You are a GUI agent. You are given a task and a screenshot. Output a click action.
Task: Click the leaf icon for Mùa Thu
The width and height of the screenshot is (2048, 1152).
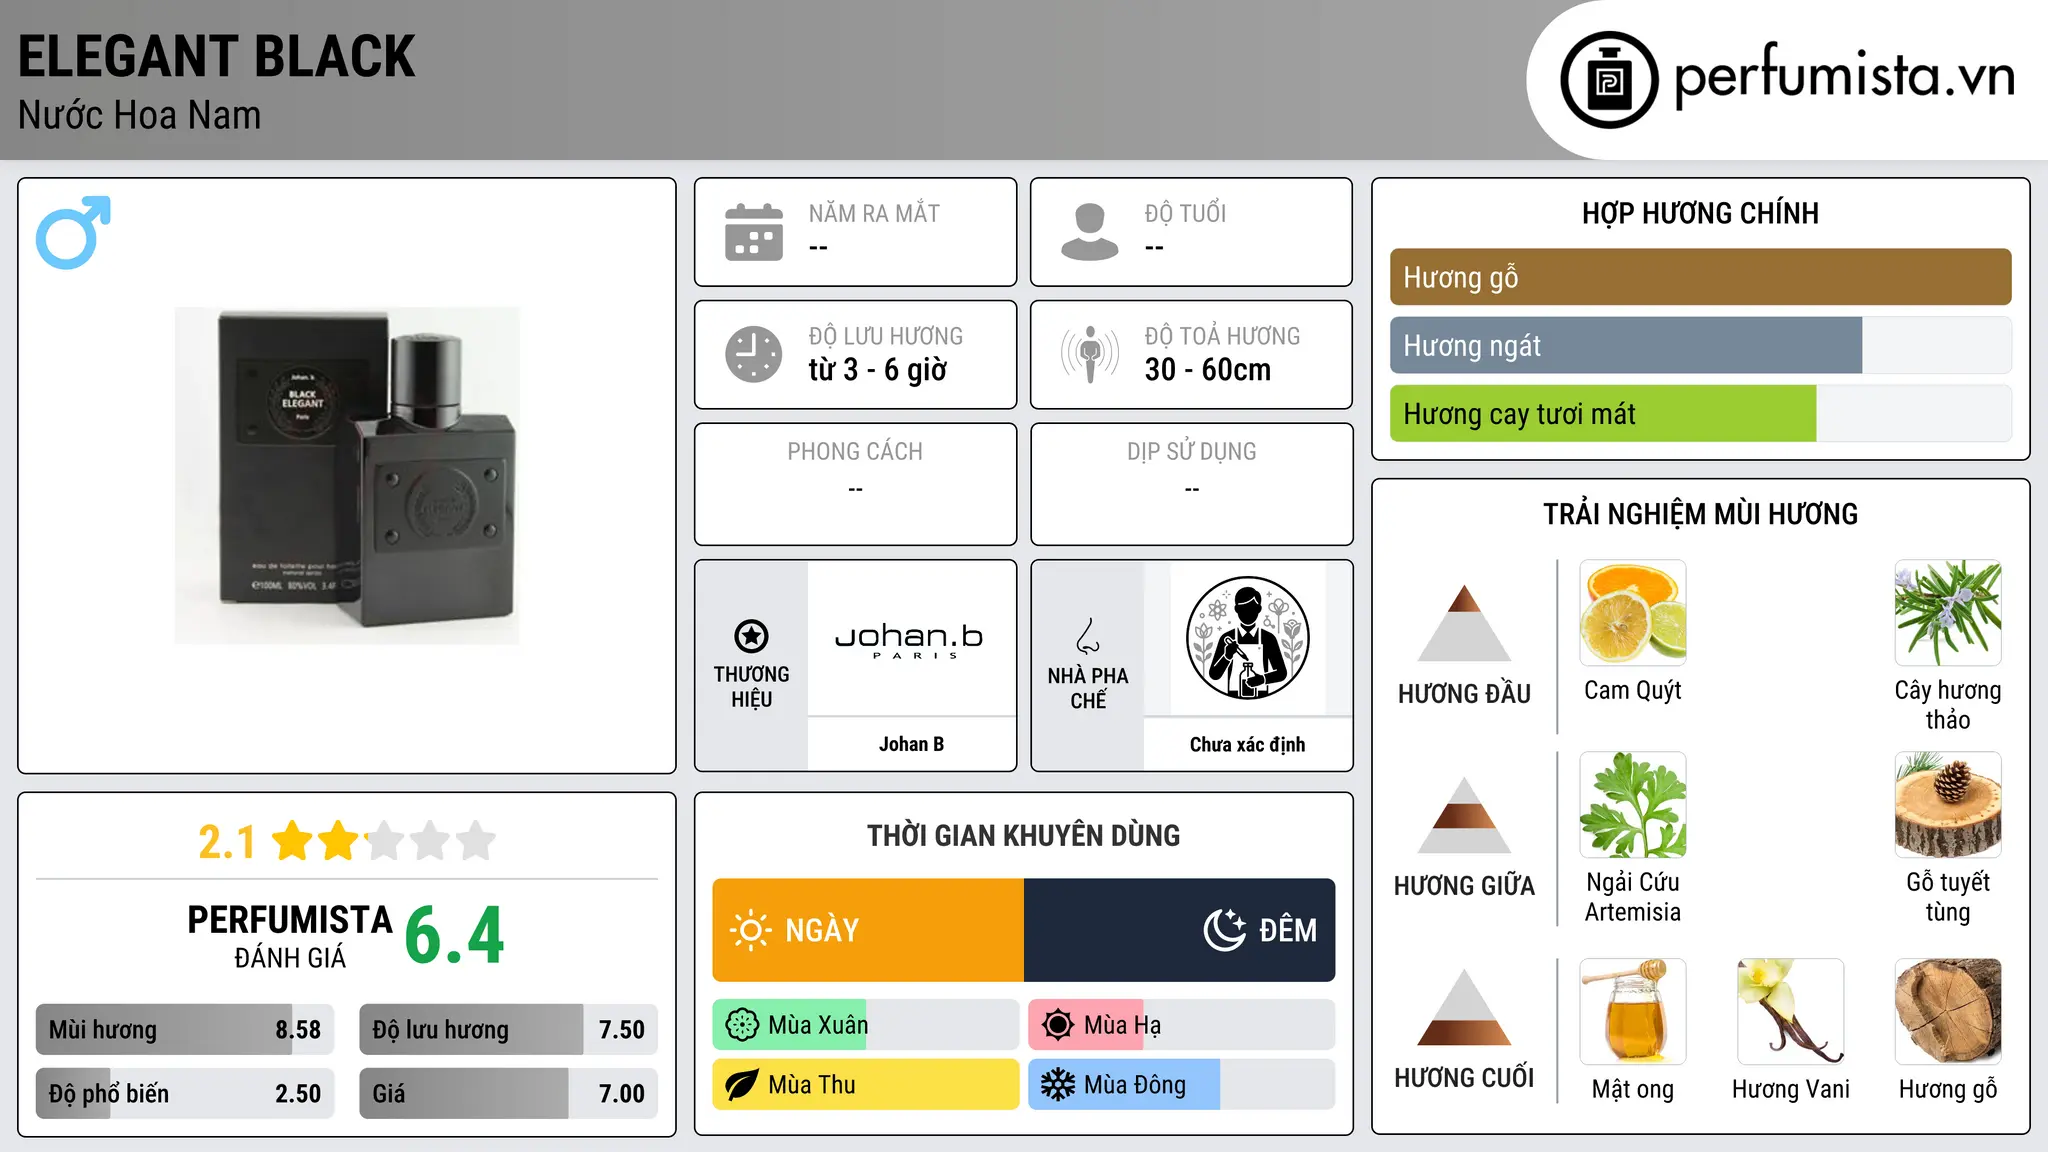point(742,1085)
